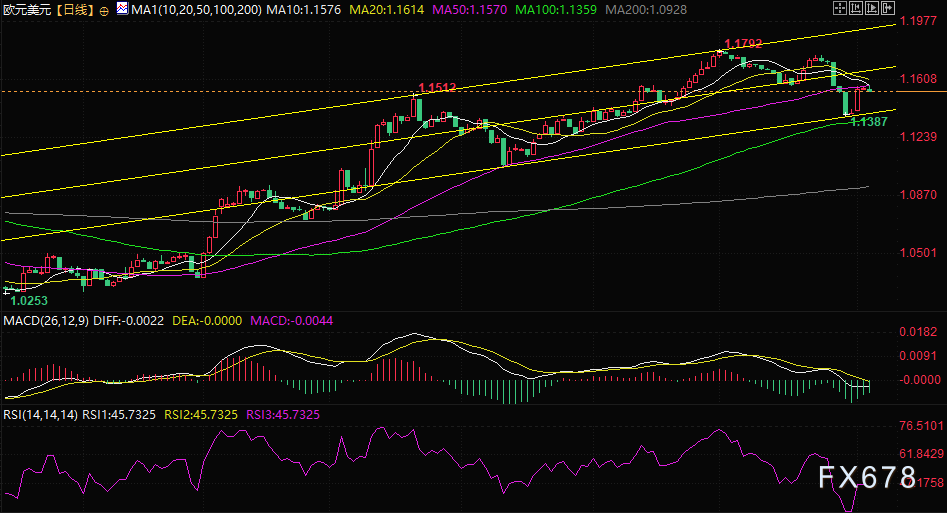Select the 欧元美元 symbol title
The width and height of the screenshot is (947, 513).
coord(27,10)
